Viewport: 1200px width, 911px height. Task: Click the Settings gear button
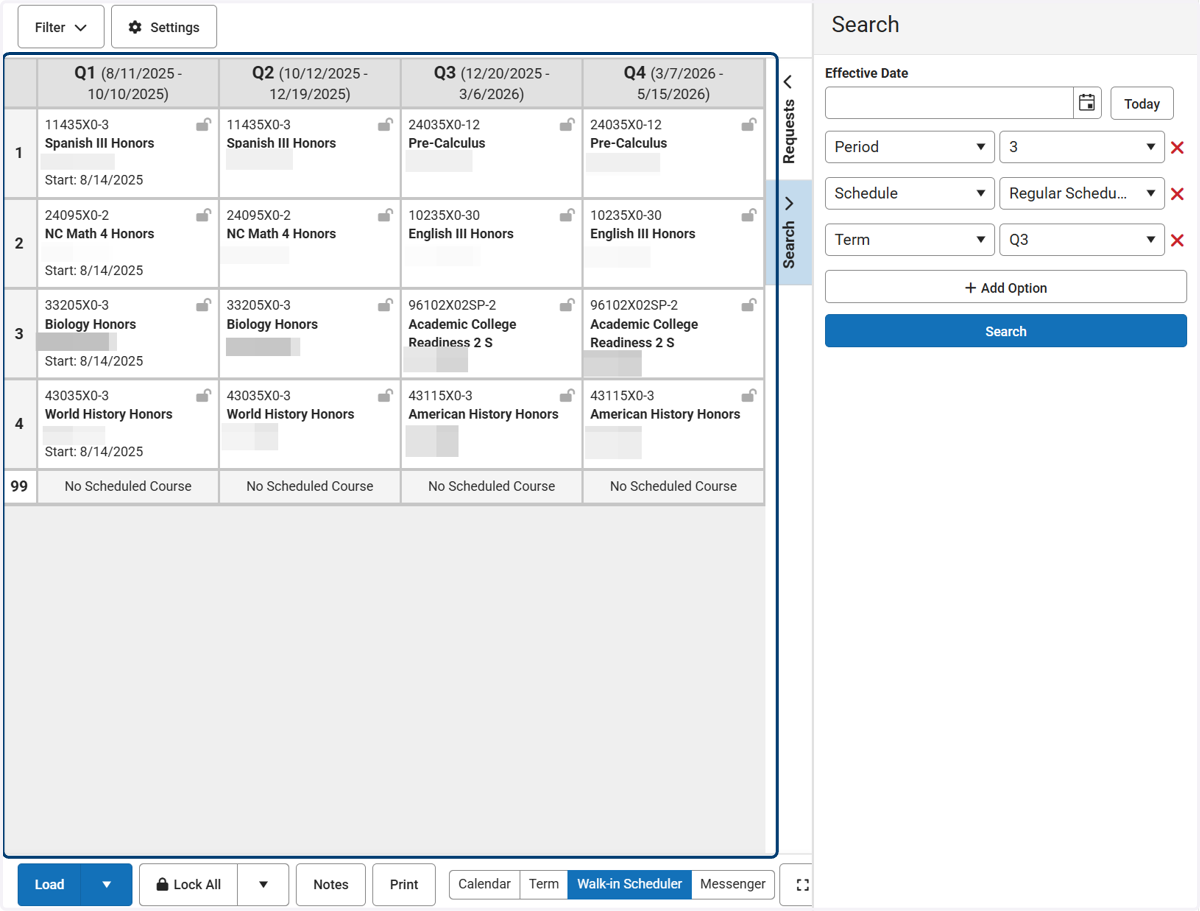tap(164, 27)
